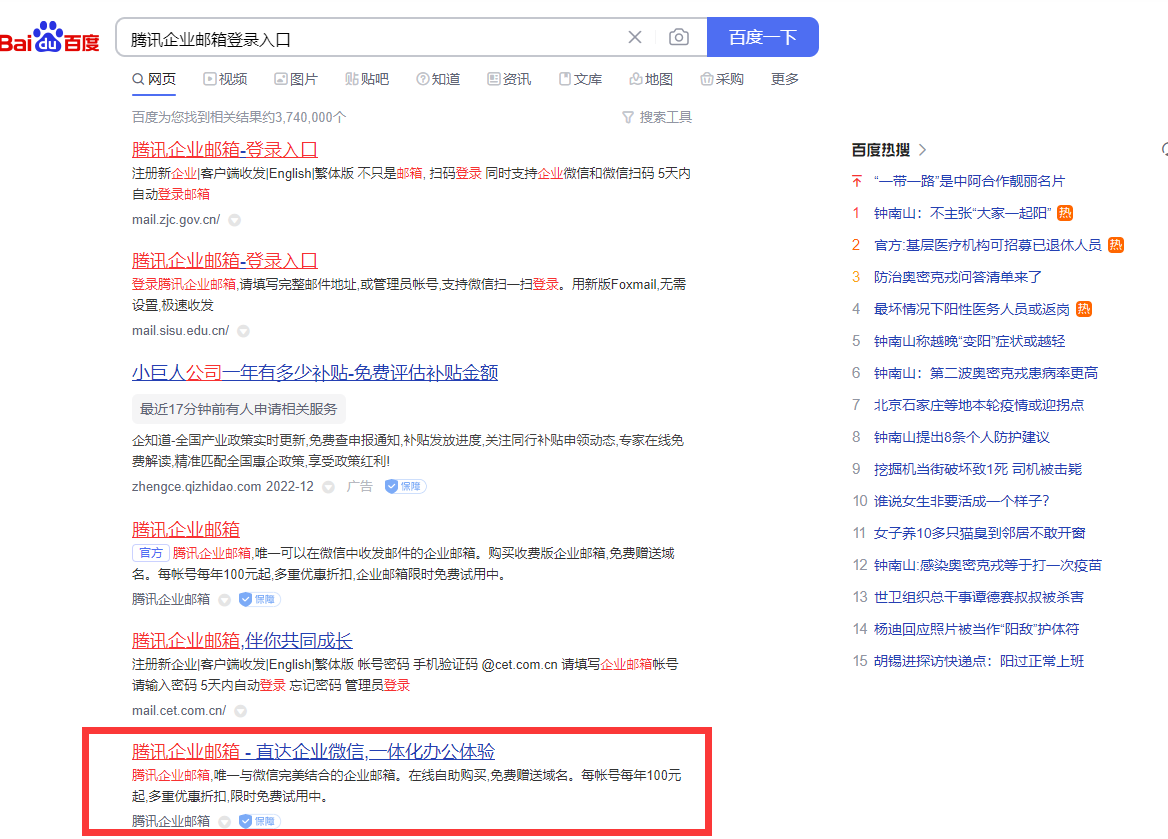Switch to the 资讯 tab
This screenshot has width=1168, height=839.
click(x=510, y=79)
